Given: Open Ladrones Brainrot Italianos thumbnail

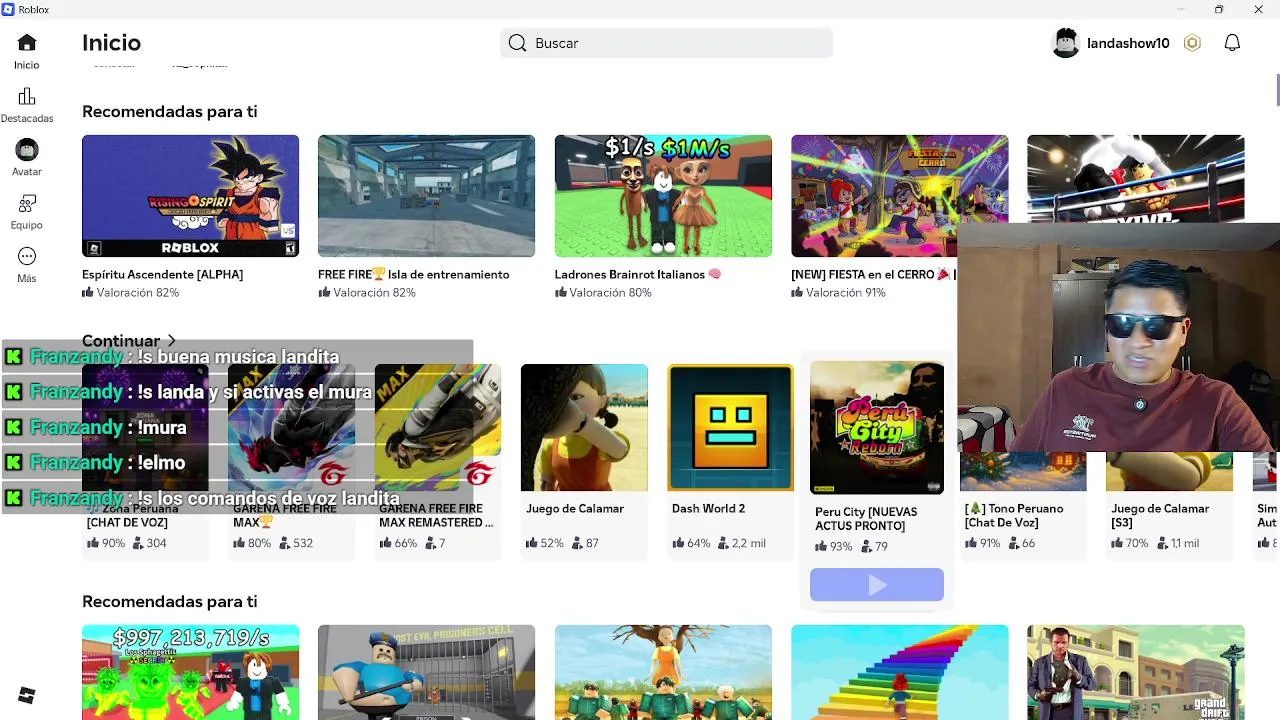Looking at the screenshot, I should [663, 196].
